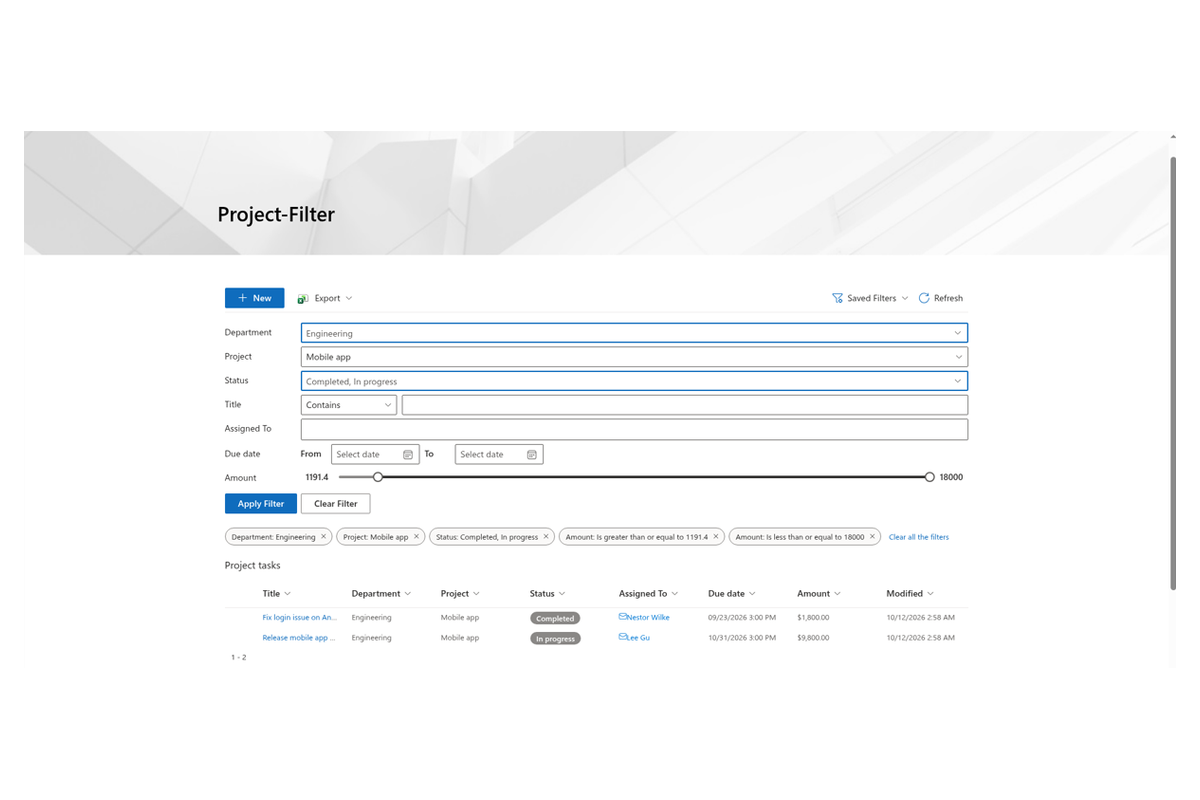Open Saved Filters dropdown
This screenshot has height=800, width=1200.
pyautogui.click(x=870, y=298)
